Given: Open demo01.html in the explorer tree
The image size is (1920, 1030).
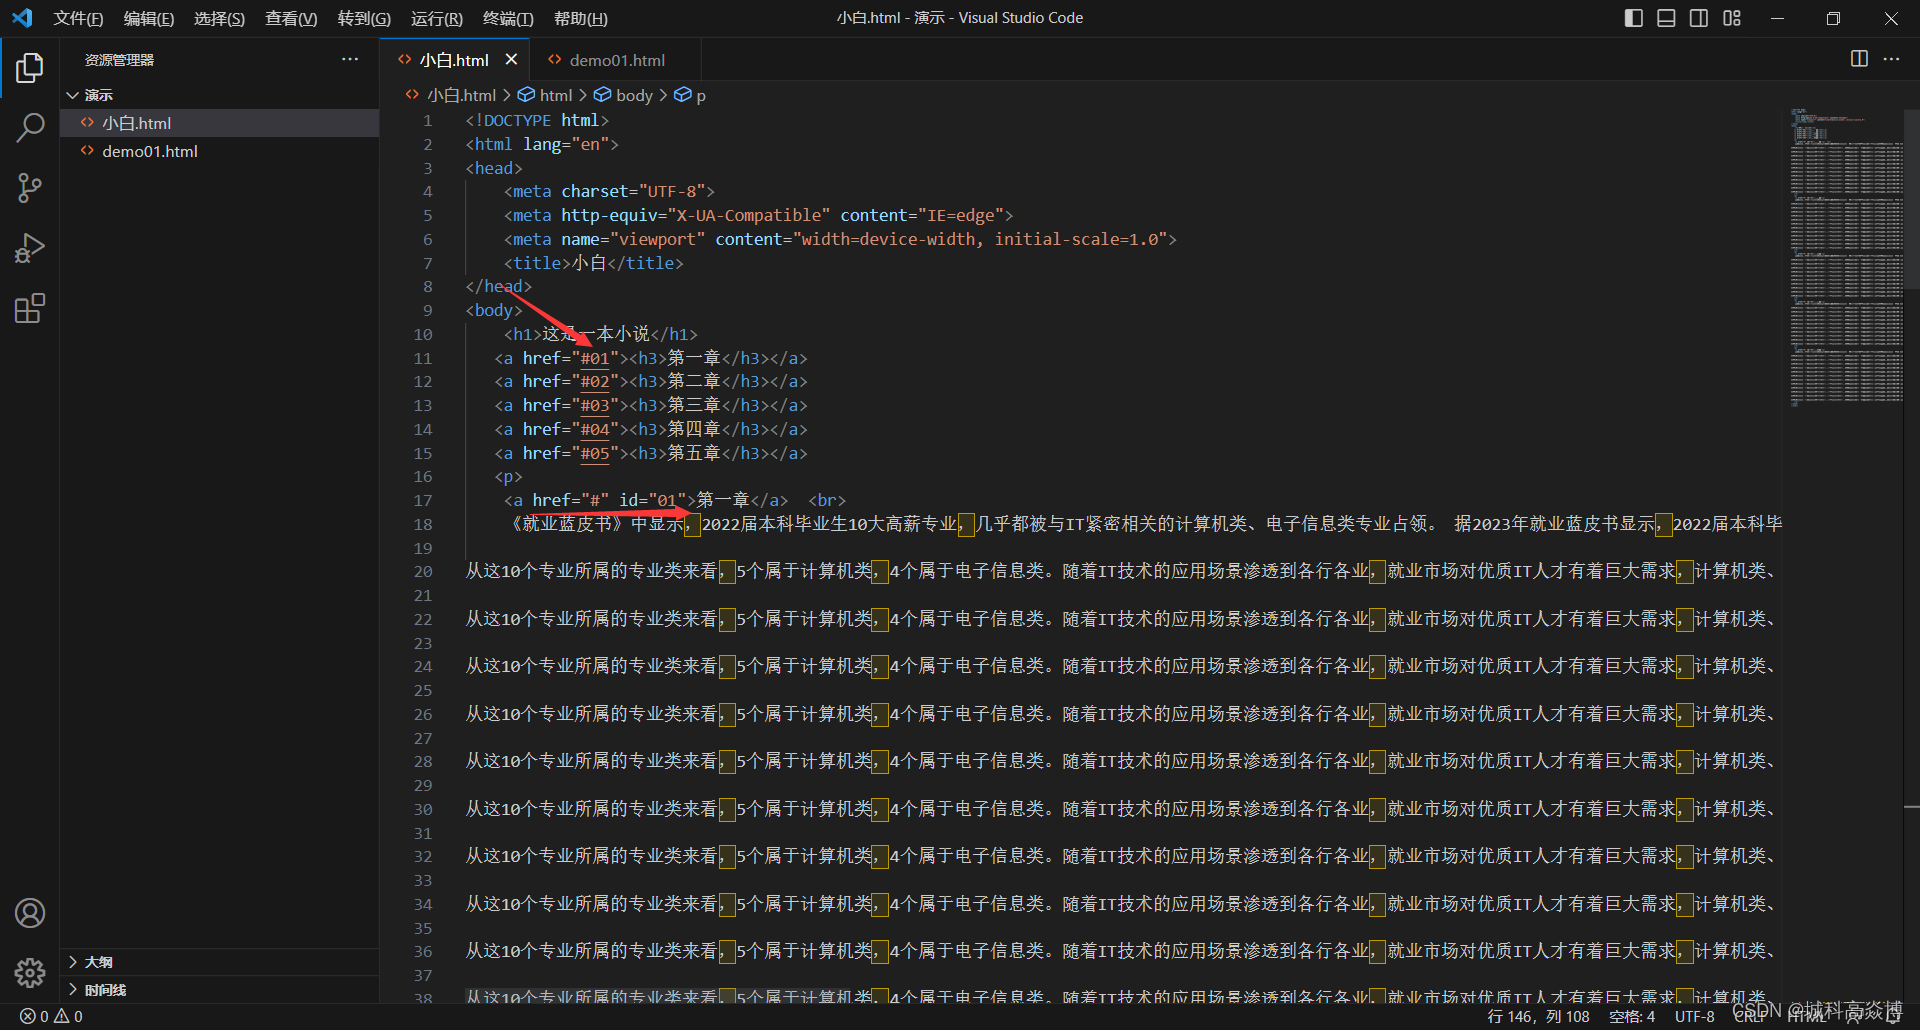Looking at the screenshot, I should tap(220, 151).
